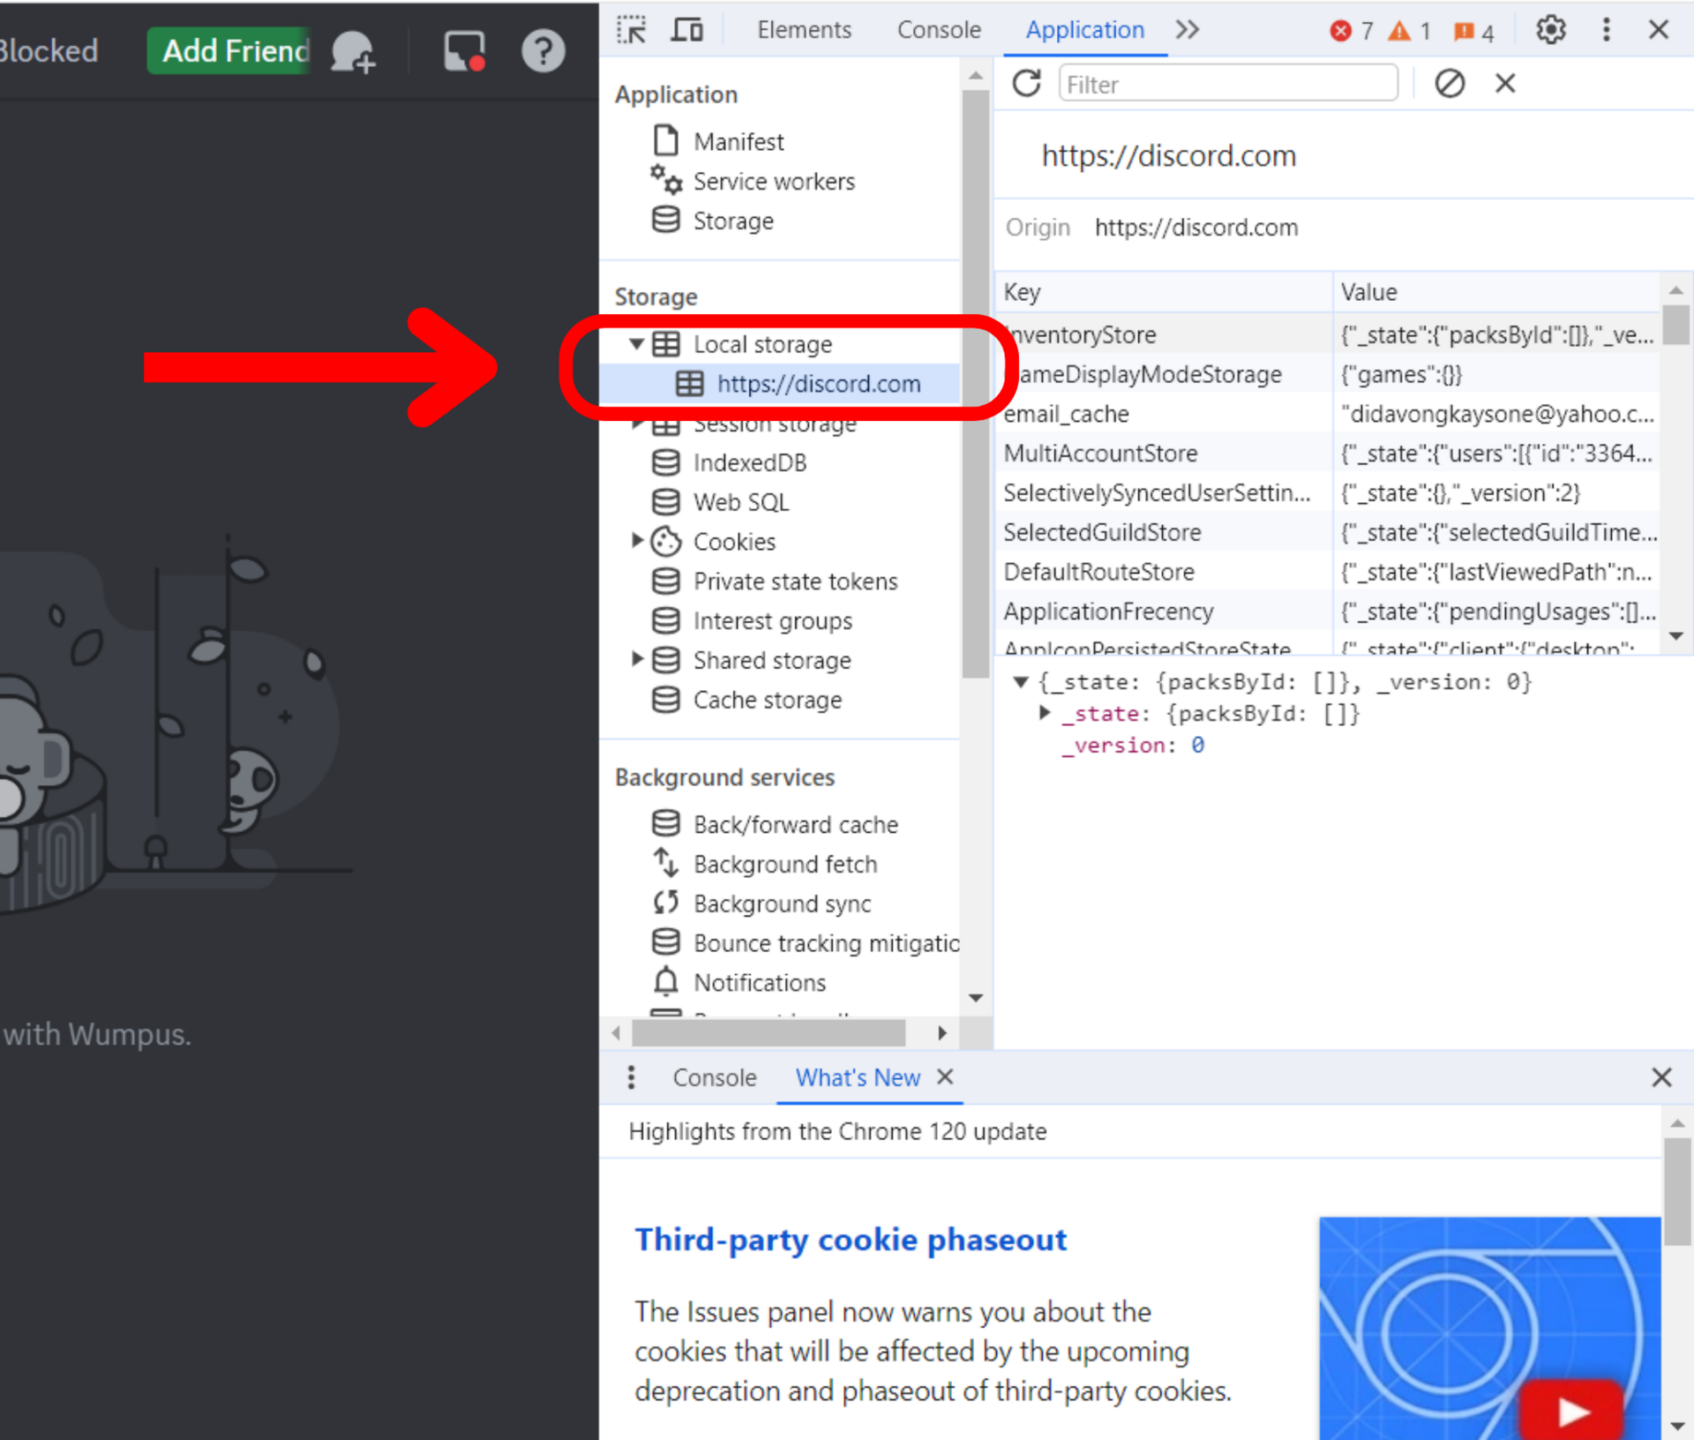Click the Filter input field
This screenshot has height=1440, width=1694.
tap(1228, 83)
